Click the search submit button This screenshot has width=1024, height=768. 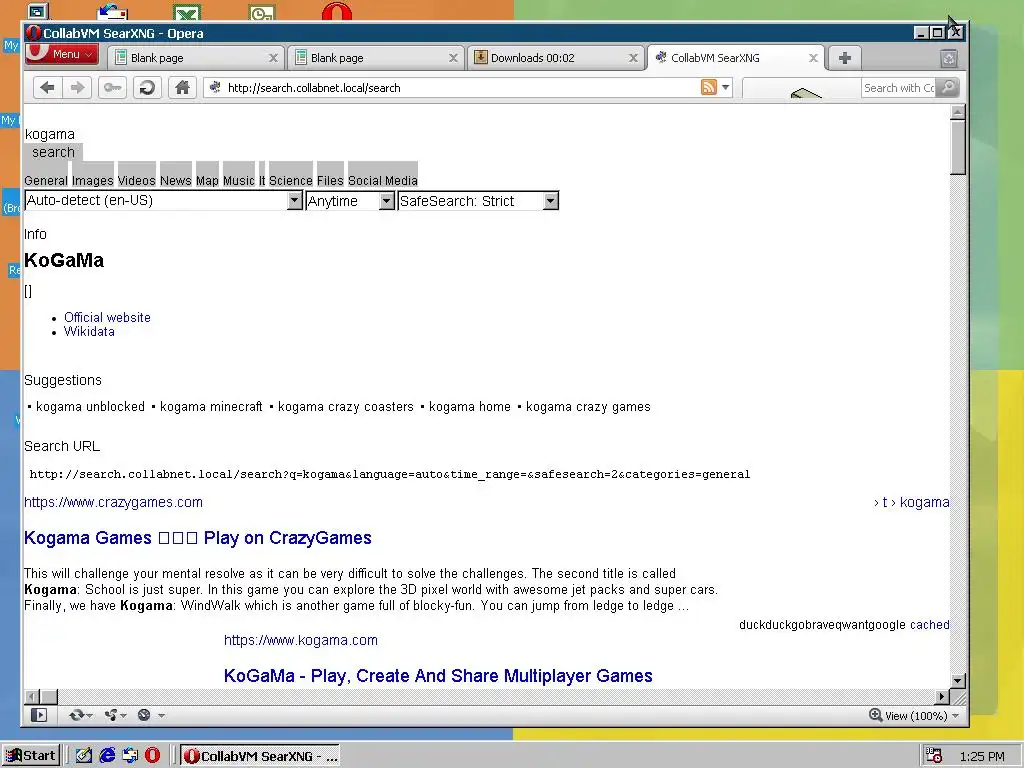pos(54,152)
